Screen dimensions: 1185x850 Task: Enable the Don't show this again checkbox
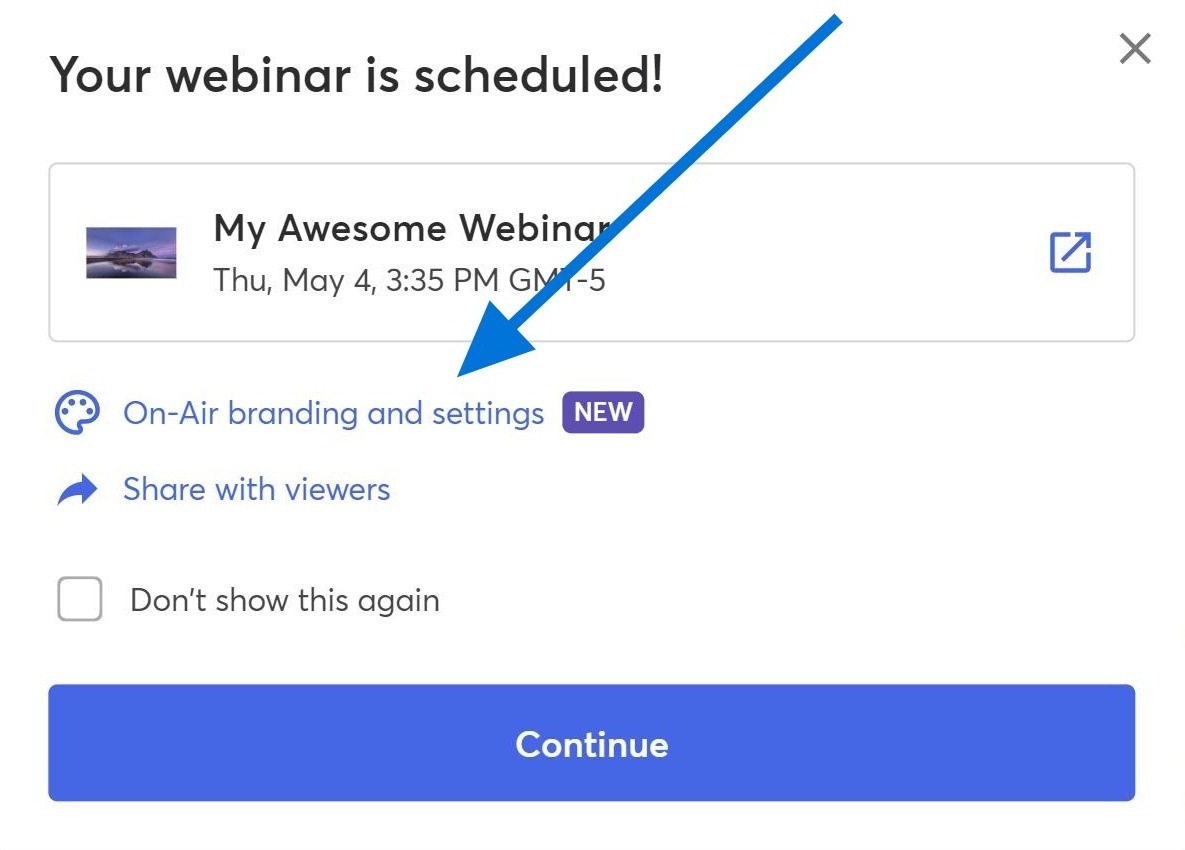coord(80,599)
